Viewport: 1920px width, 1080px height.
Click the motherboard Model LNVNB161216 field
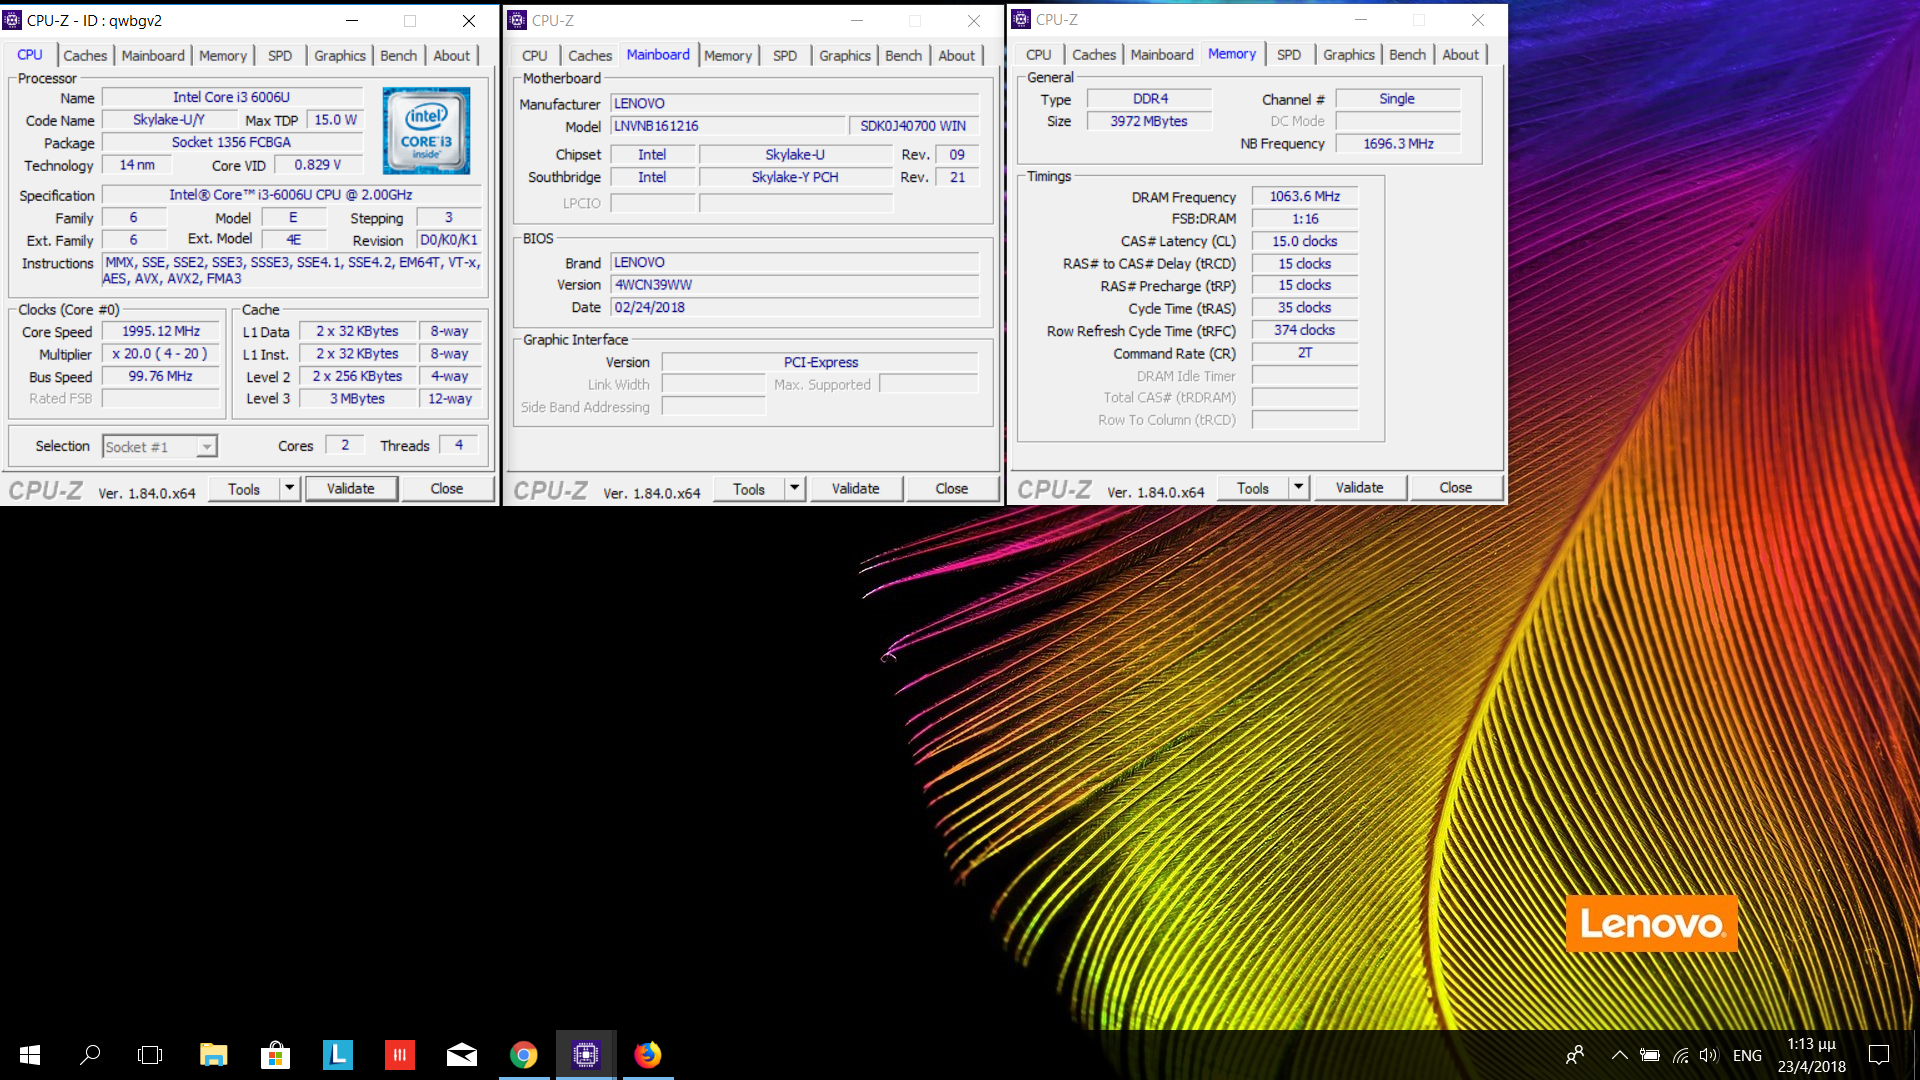[728, 126]
